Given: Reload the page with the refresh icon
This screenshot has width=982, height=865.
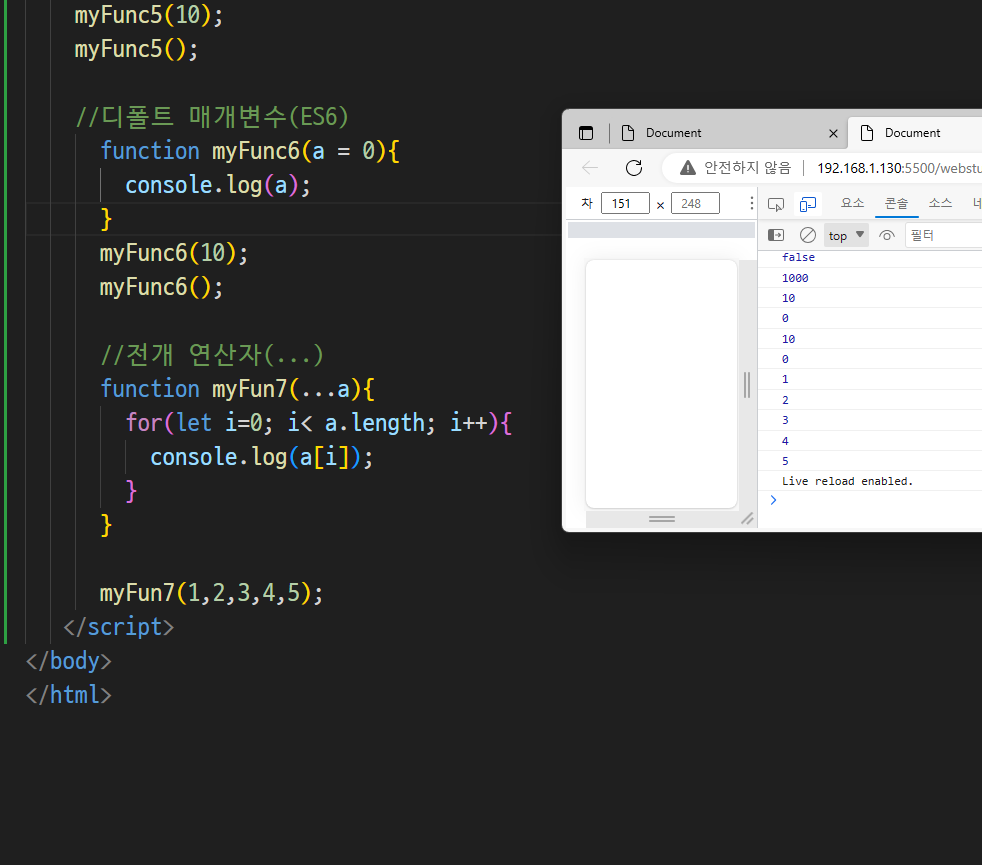Looking at the screenshot, I should [x=634, y=168].
